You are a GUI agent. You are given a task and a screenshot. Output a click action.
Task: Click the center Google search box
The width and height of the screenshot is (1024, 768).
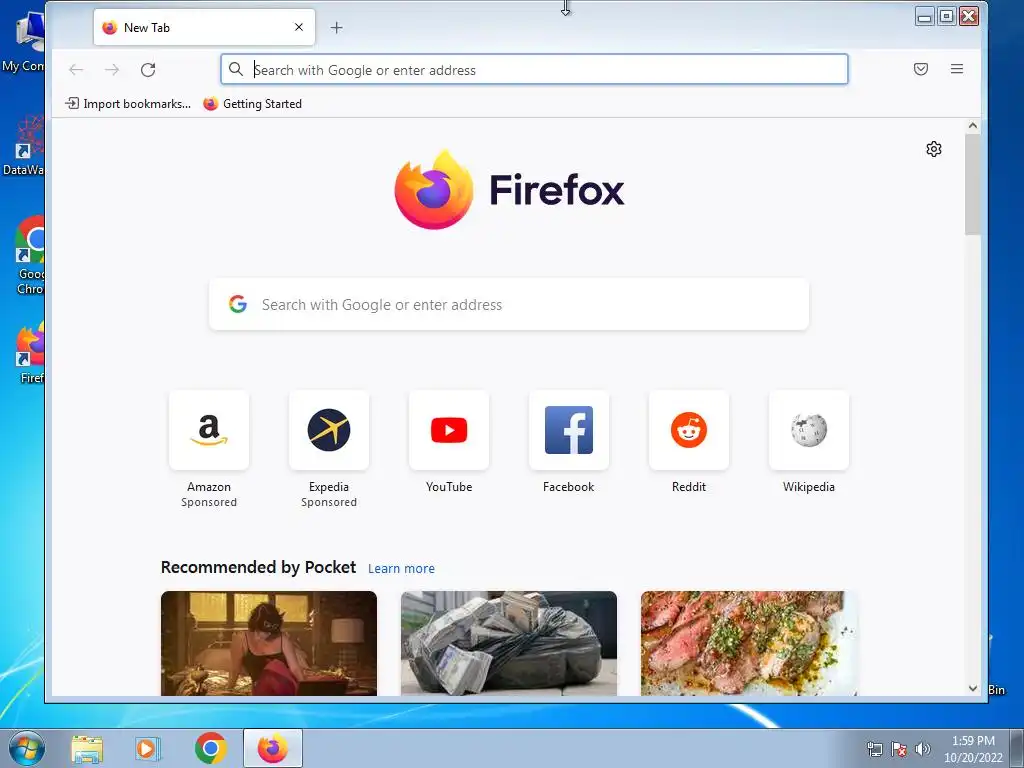point(509,304)
